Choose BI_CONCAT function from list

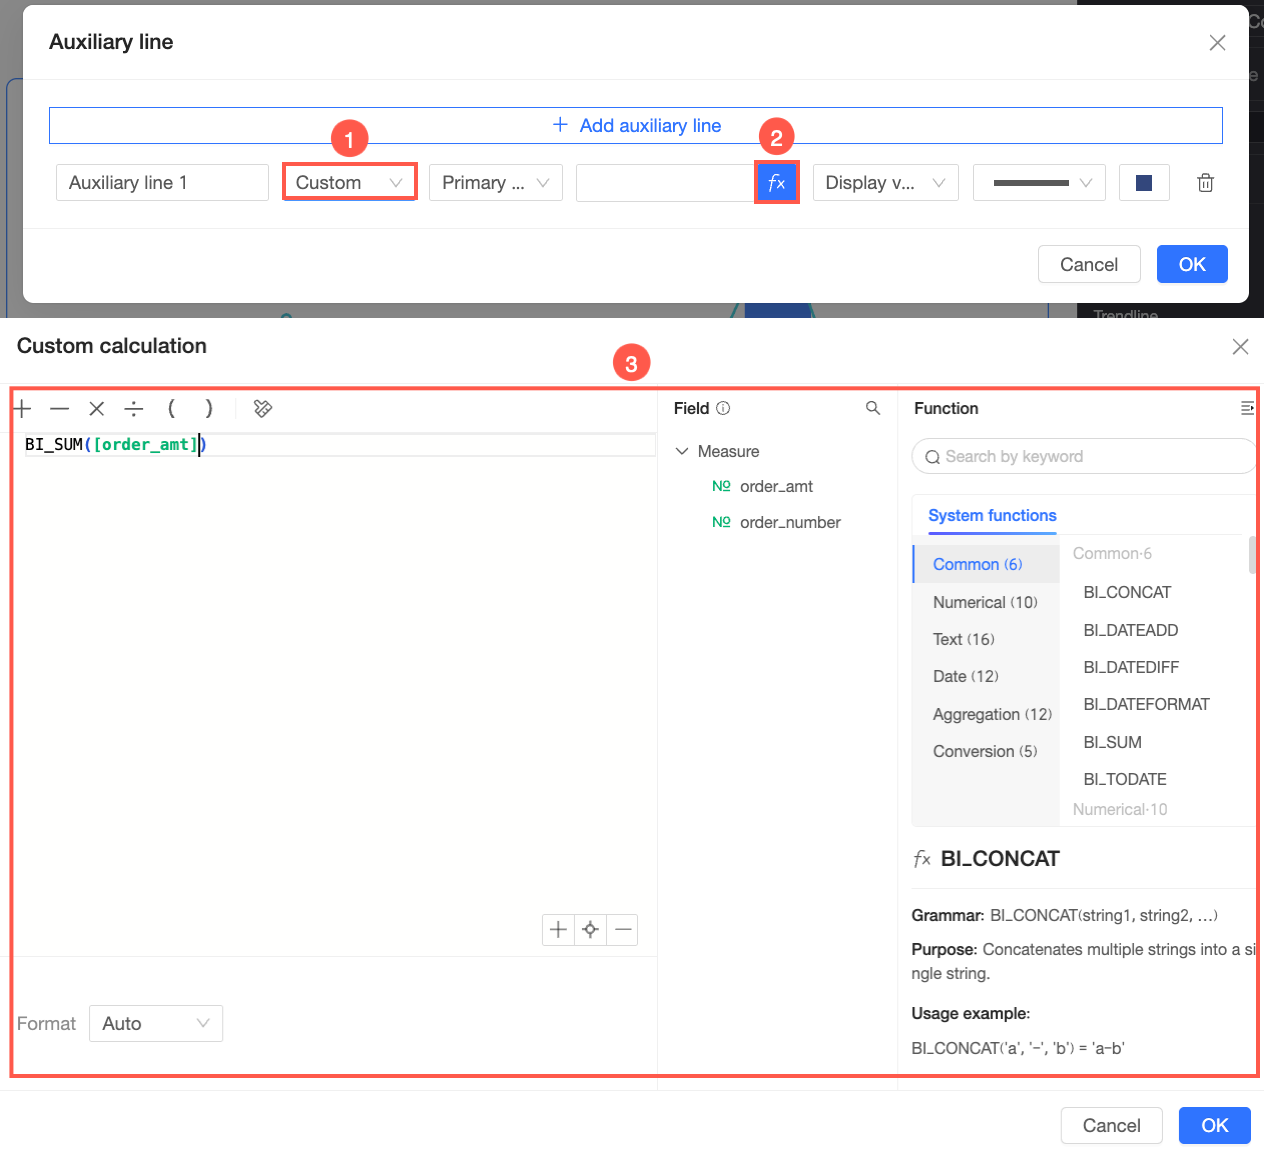coord(1127,592)
